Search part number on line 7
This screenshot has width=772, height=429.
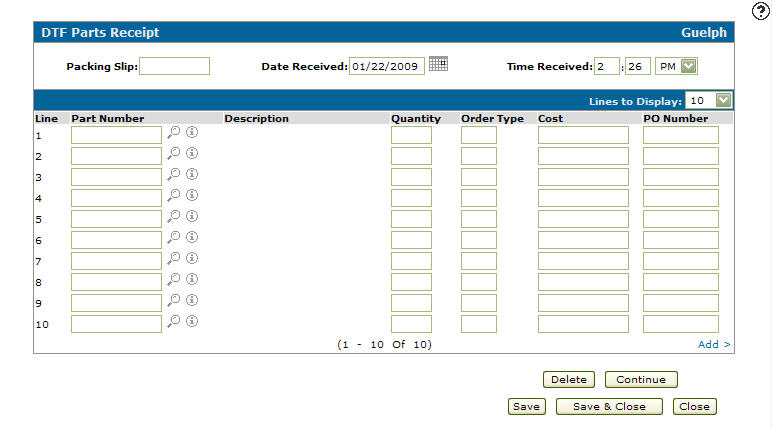173,259
